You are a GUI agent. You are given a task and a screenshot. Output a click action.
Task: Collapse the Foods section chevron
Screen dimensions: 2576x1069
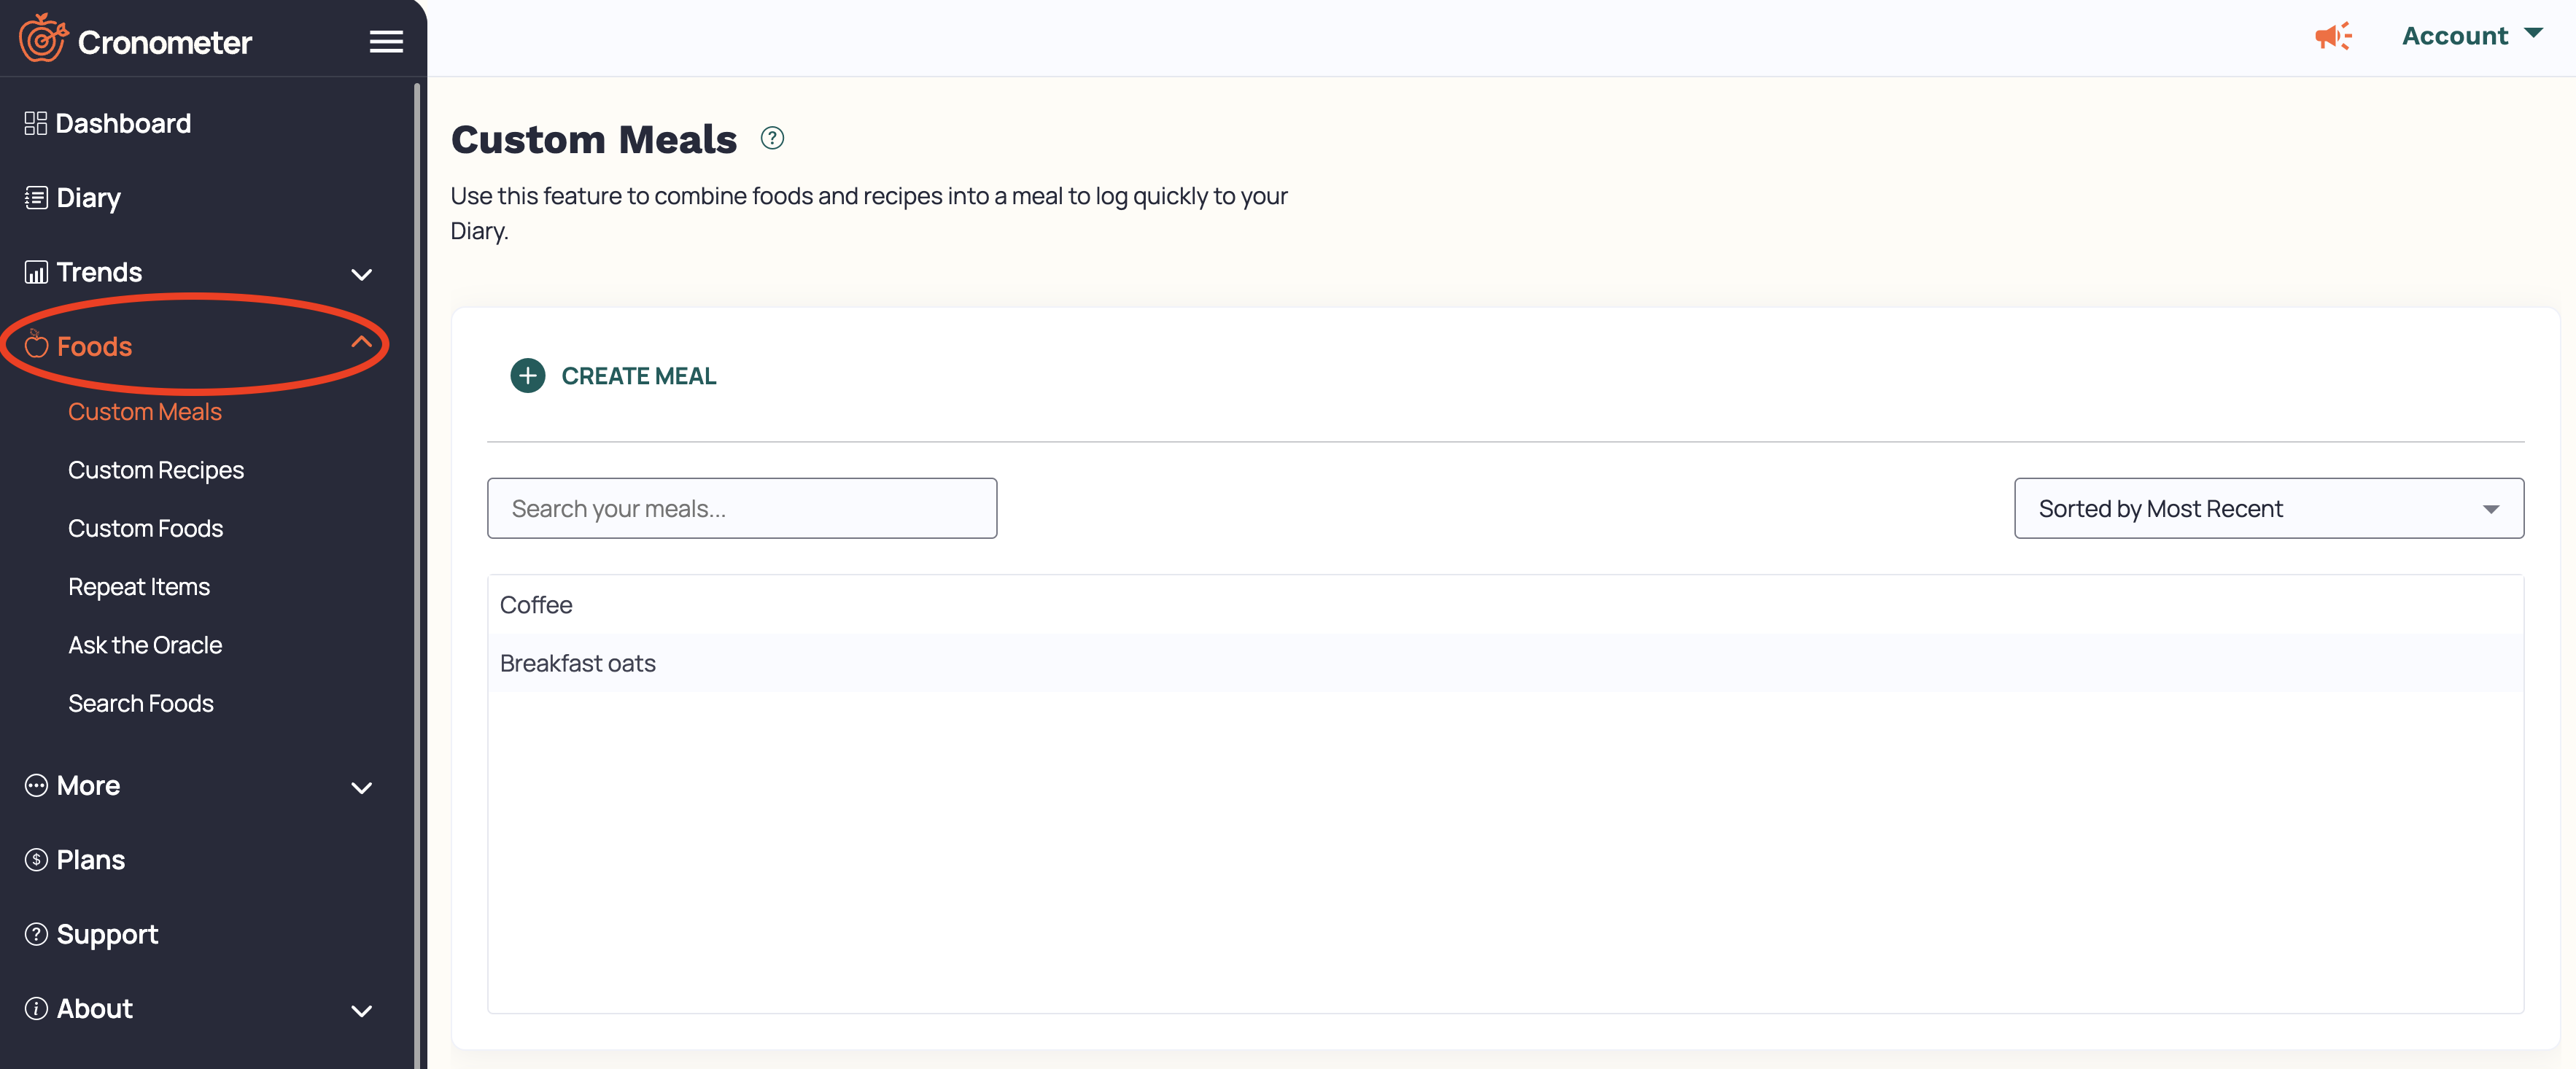362,342
